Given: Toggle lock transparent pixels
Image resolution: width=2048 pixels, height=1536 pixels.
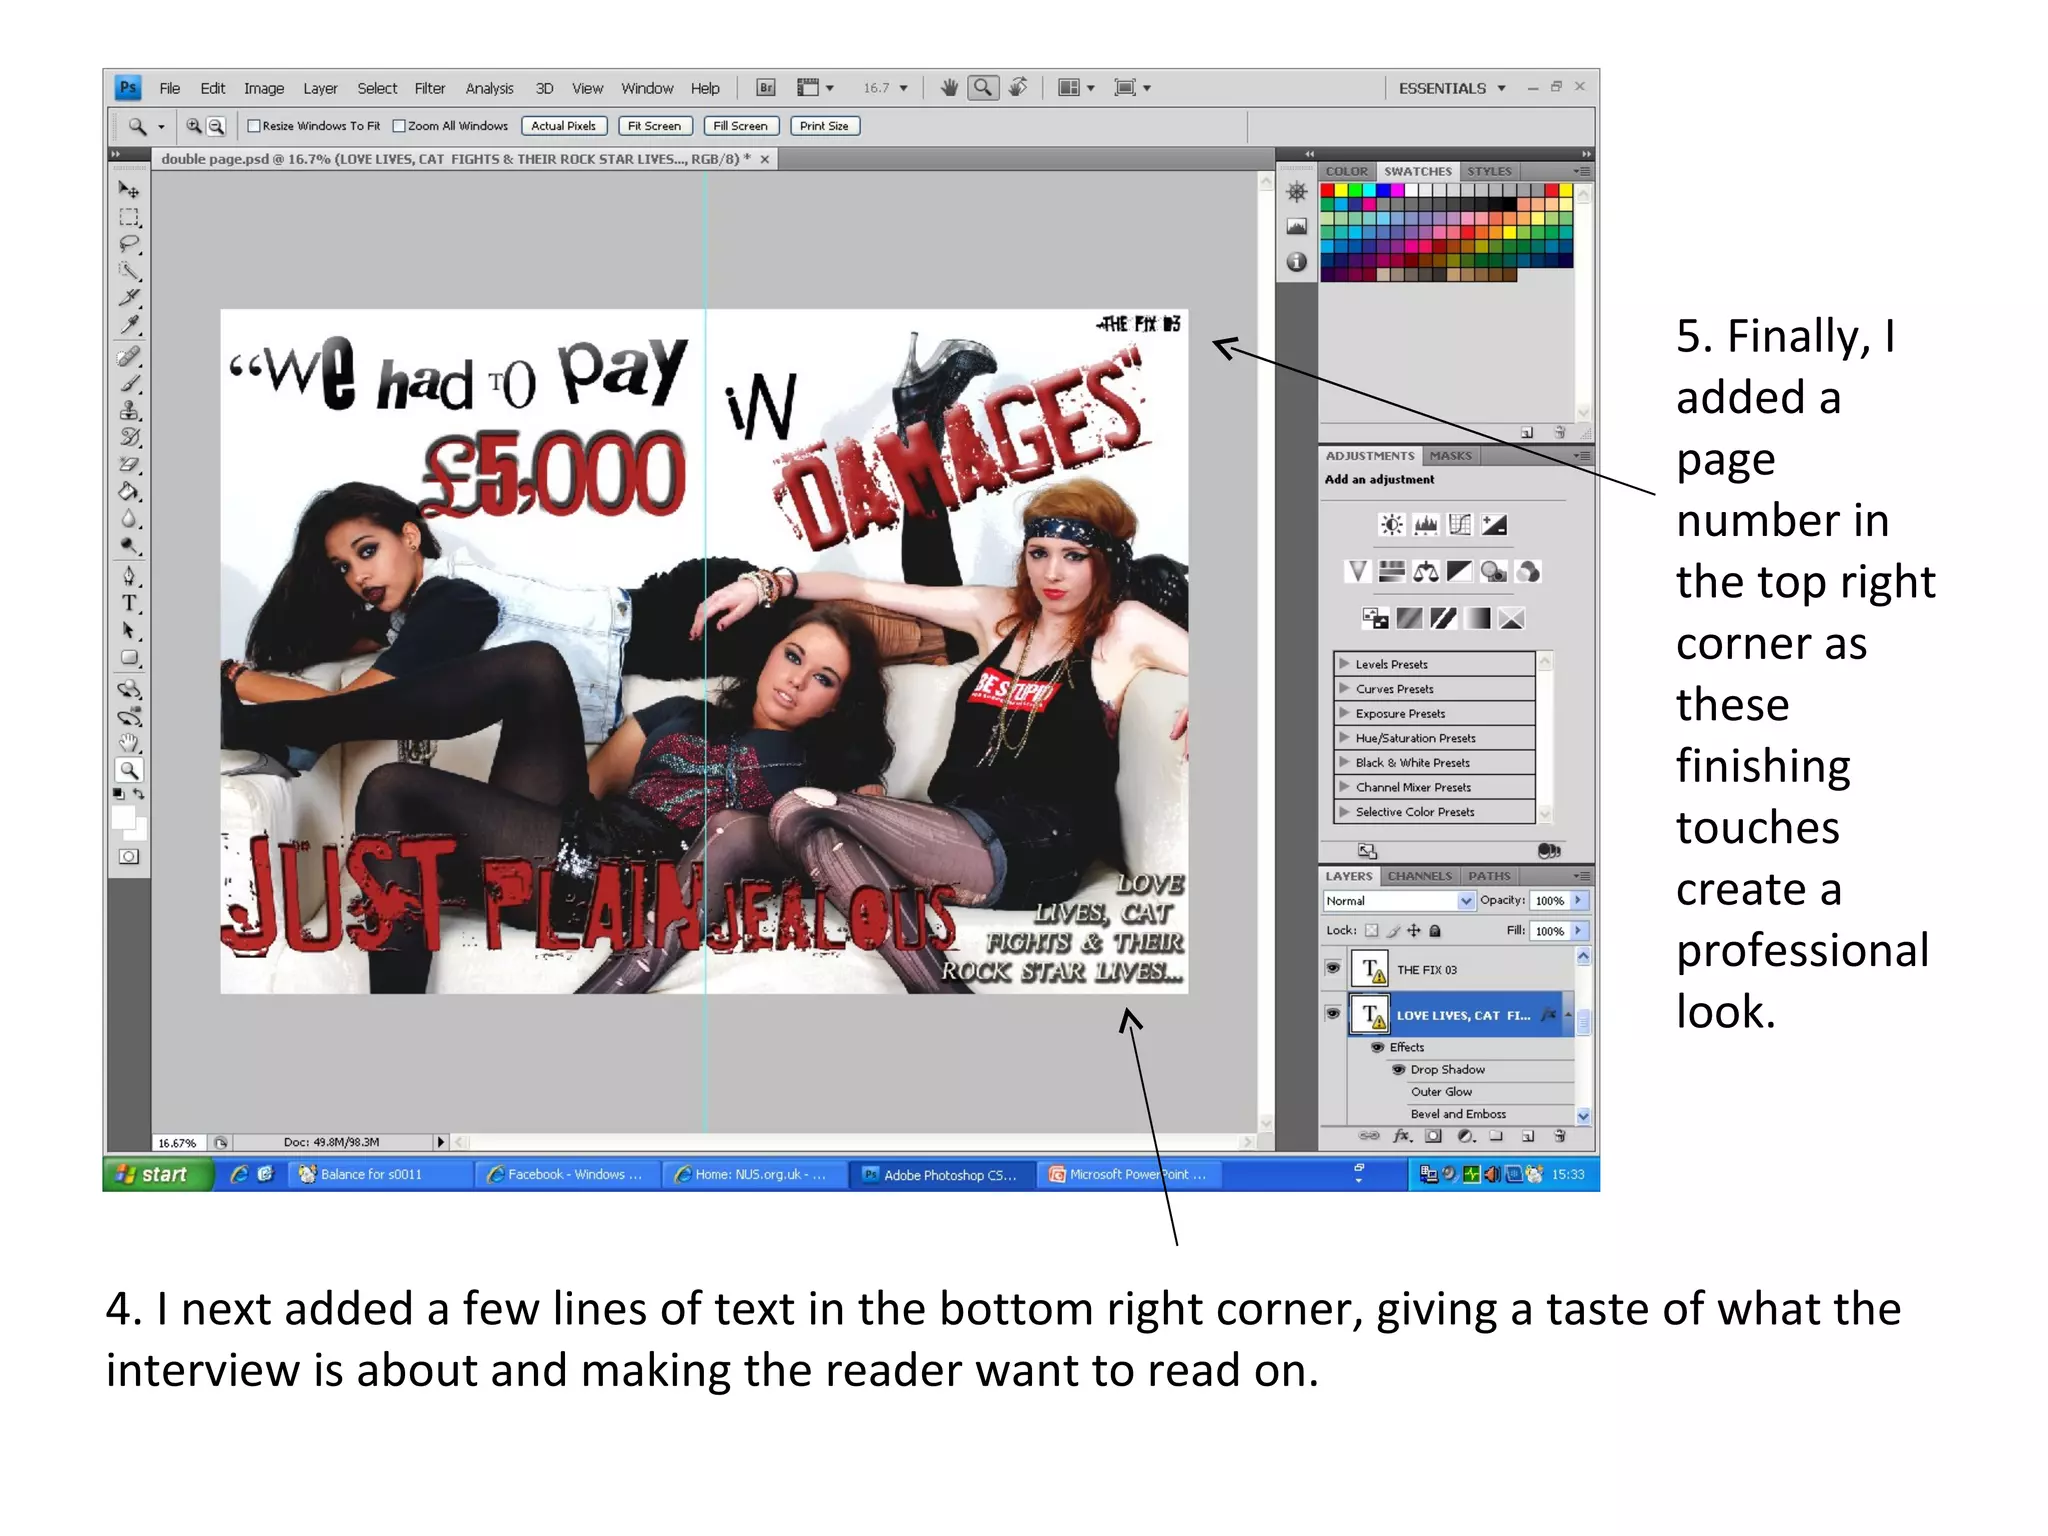Looking at the screenshot, I should [1372, 930].
